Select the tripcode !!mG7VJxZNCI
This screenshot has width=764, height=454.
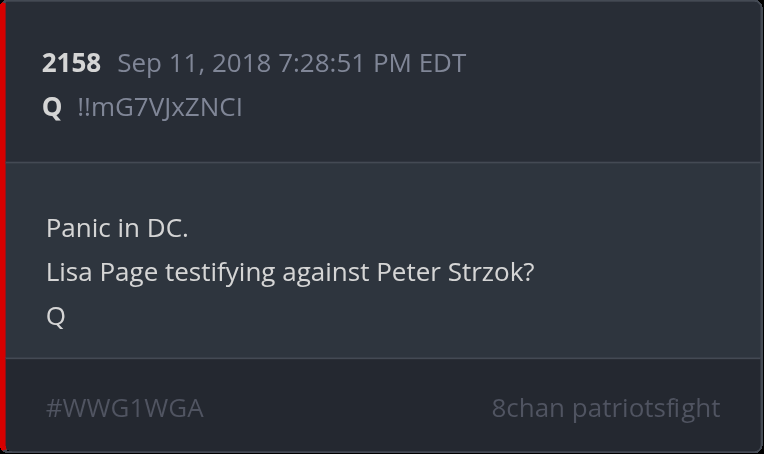coord(159,107)
